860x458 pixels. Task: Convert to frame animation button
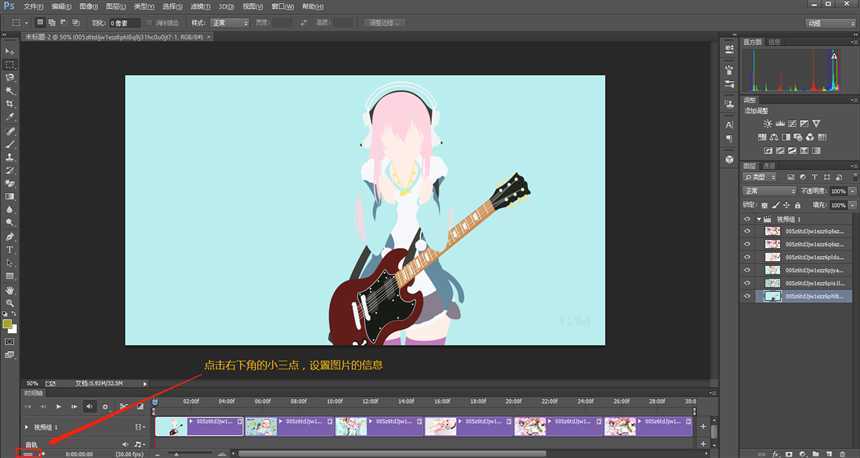tap(29, 454)
